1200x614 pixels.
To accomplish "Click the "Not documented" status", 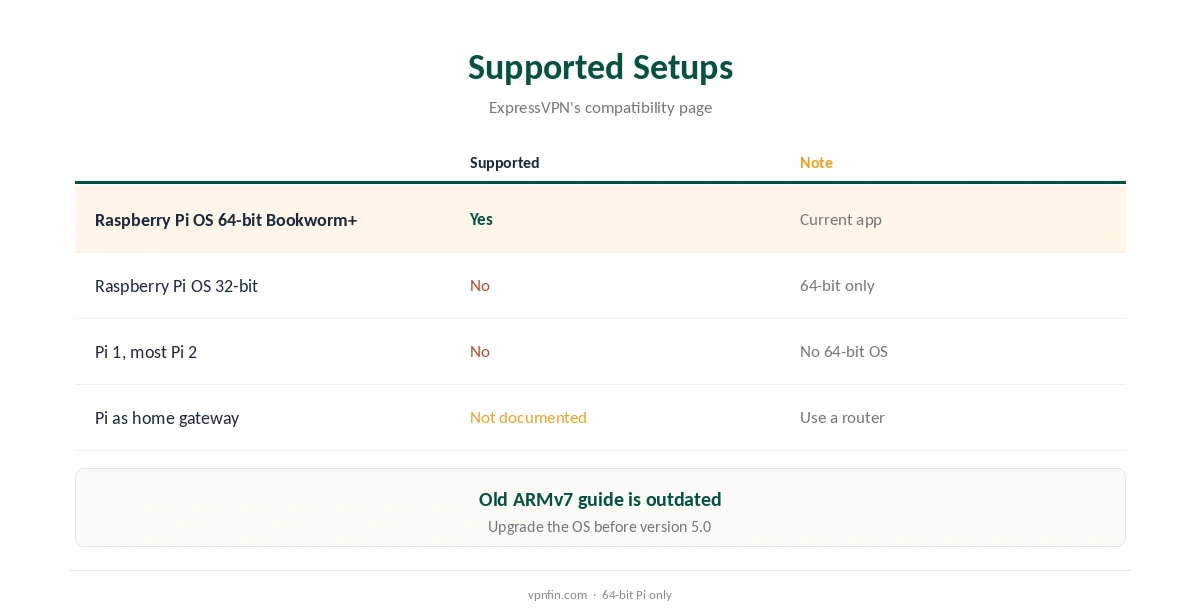I will pyautogui.click(x=528, y=417).
